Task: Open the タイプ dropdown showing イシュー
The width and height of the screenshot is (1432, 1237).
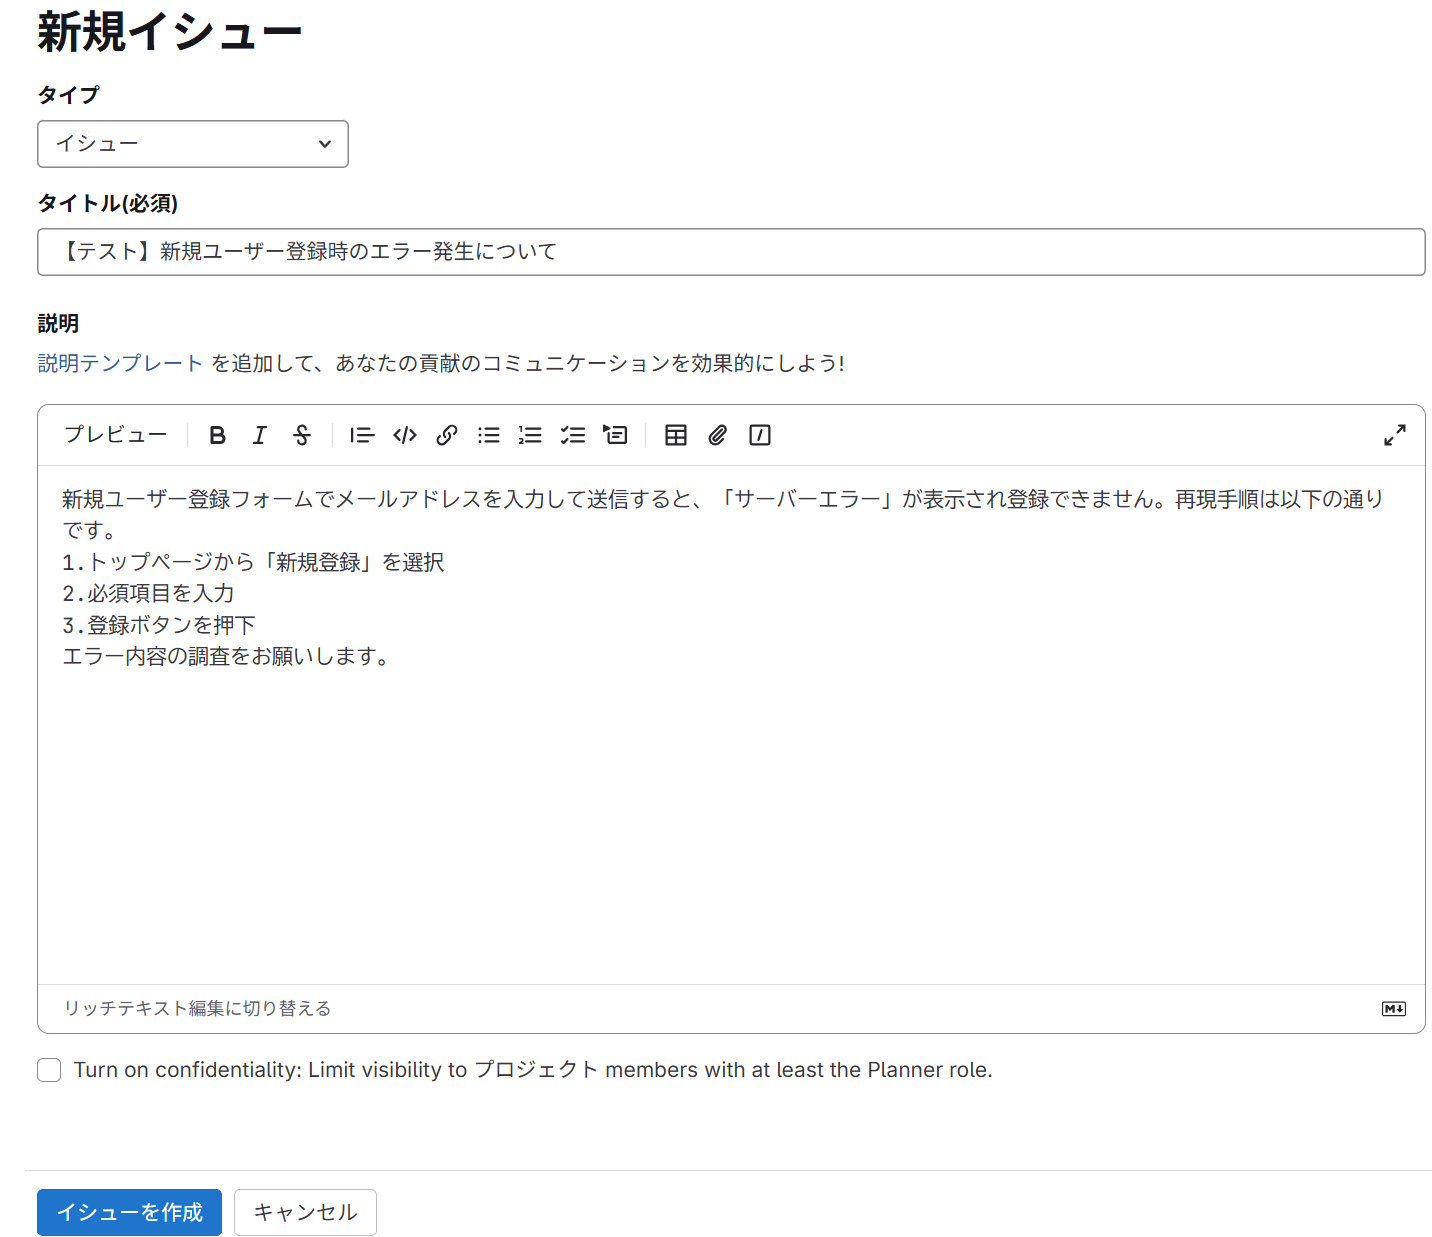Action: click(x=193, y=144)
